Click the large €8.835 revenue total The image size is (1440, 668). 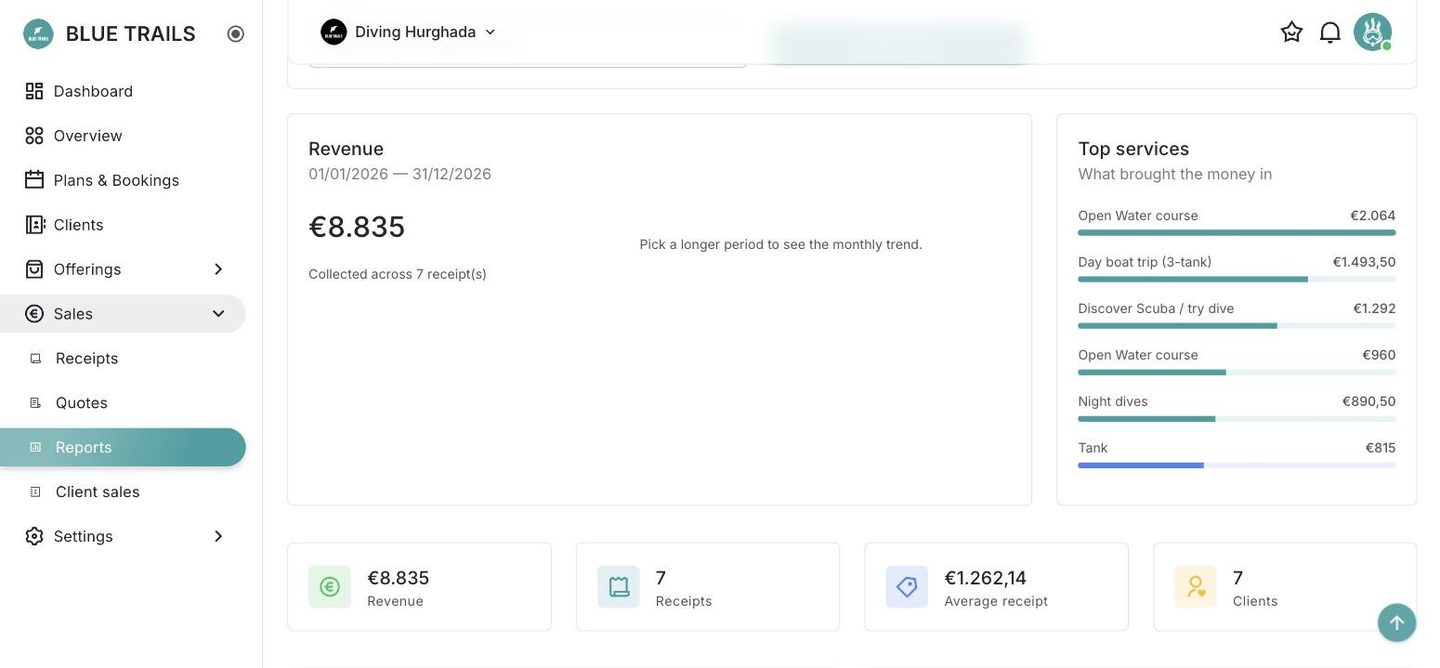coord(357,227)
